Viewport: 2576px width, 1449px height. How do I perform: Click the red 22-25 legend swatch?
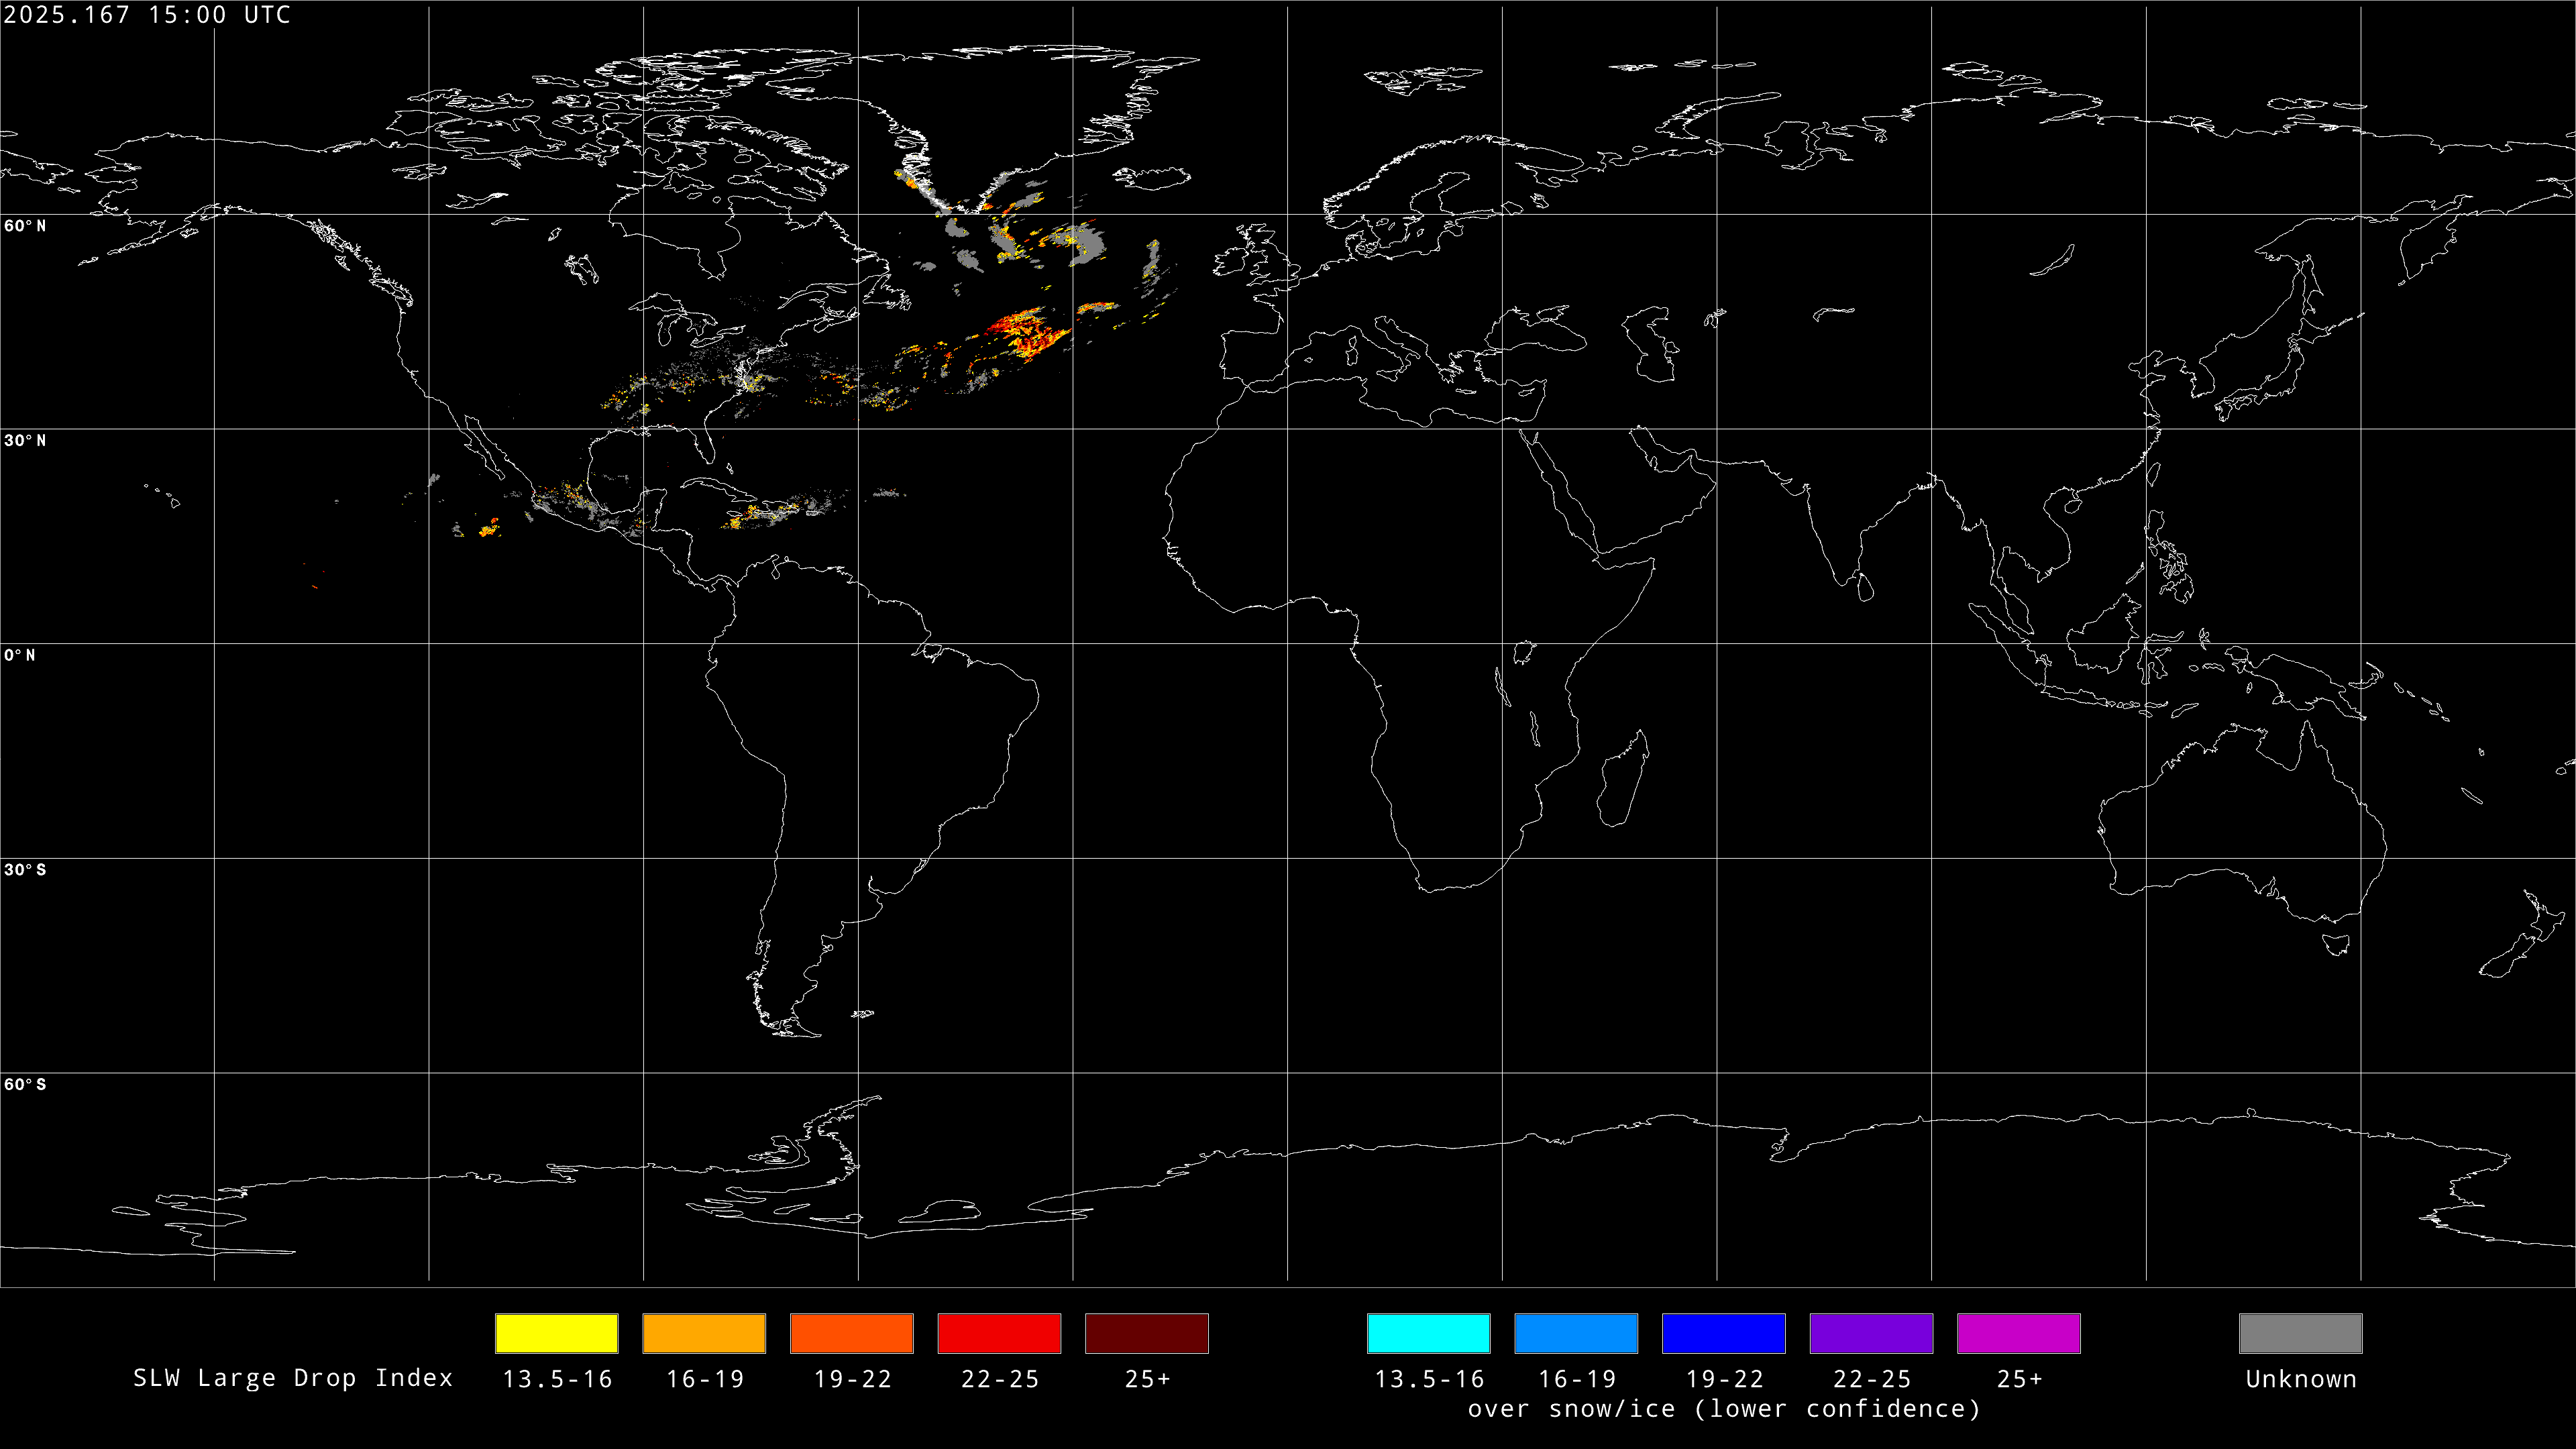[x=999, y=1333]
